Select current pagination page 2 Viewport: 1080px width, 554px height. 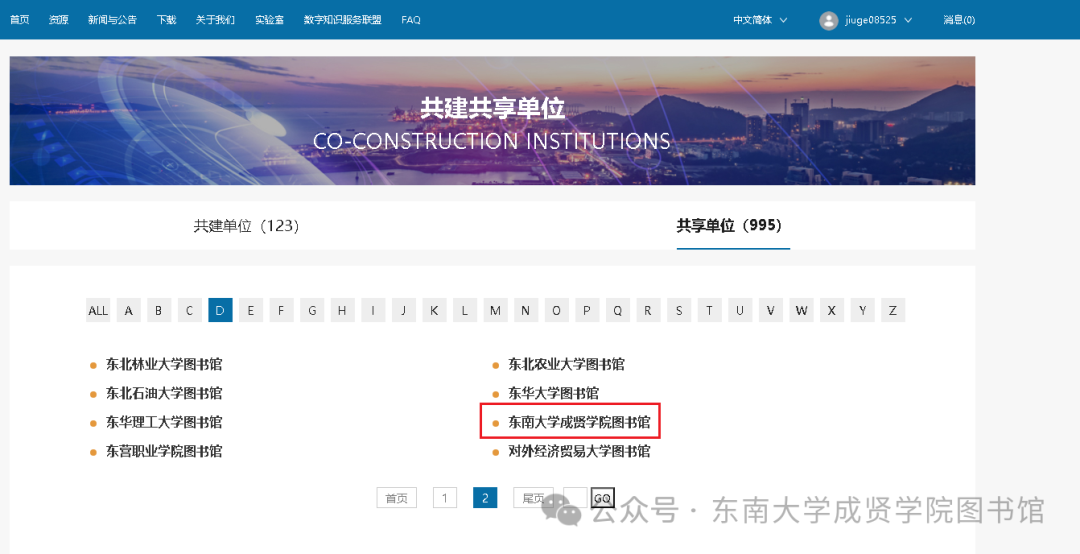[485, 497]
